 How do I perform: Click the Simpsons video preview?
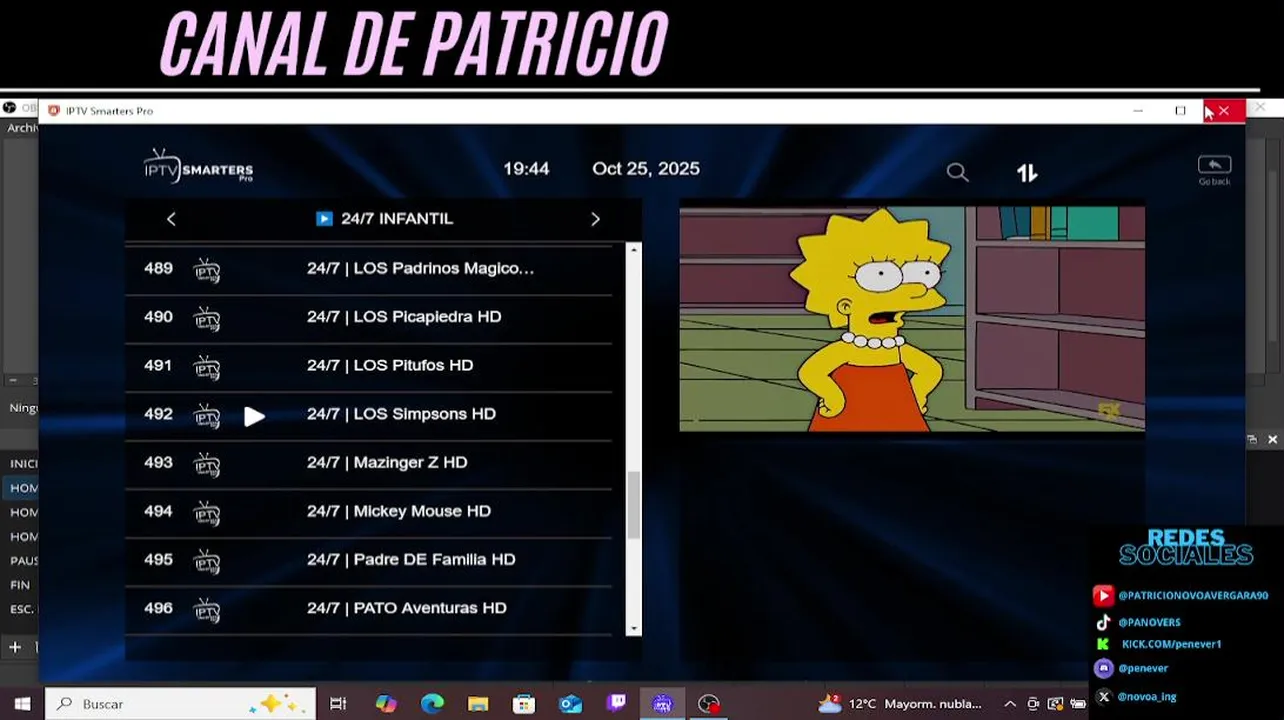[x=912, y=319]
